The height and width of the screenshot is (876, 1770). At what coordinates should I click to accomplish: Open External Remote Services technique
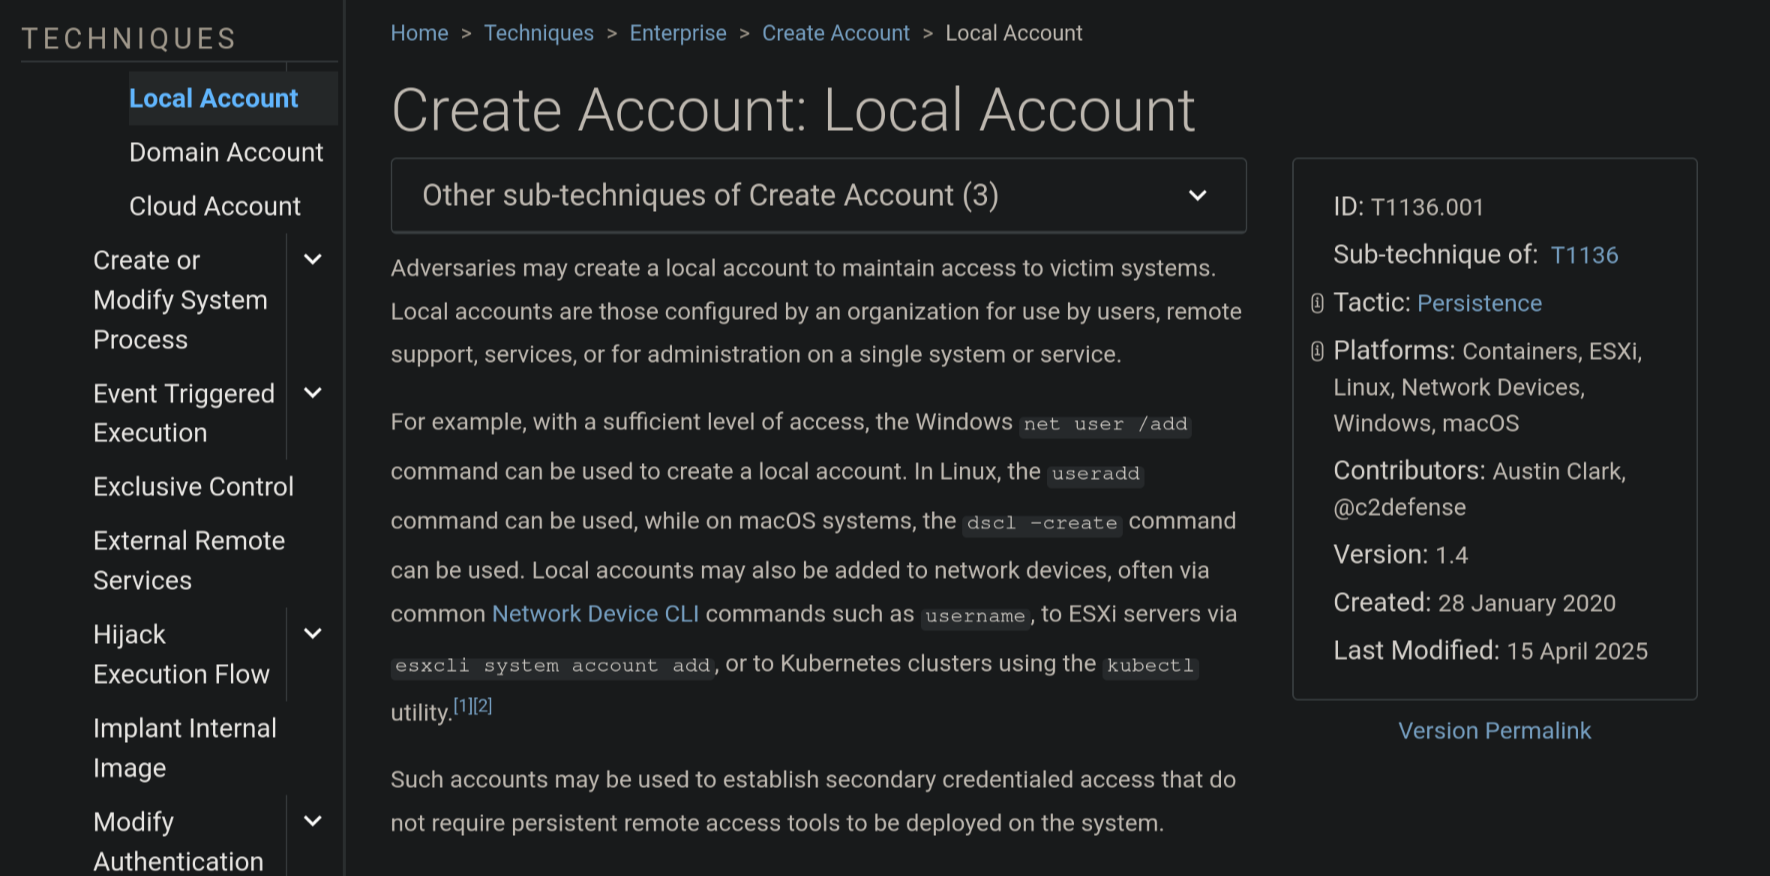(x=189, y=560)
